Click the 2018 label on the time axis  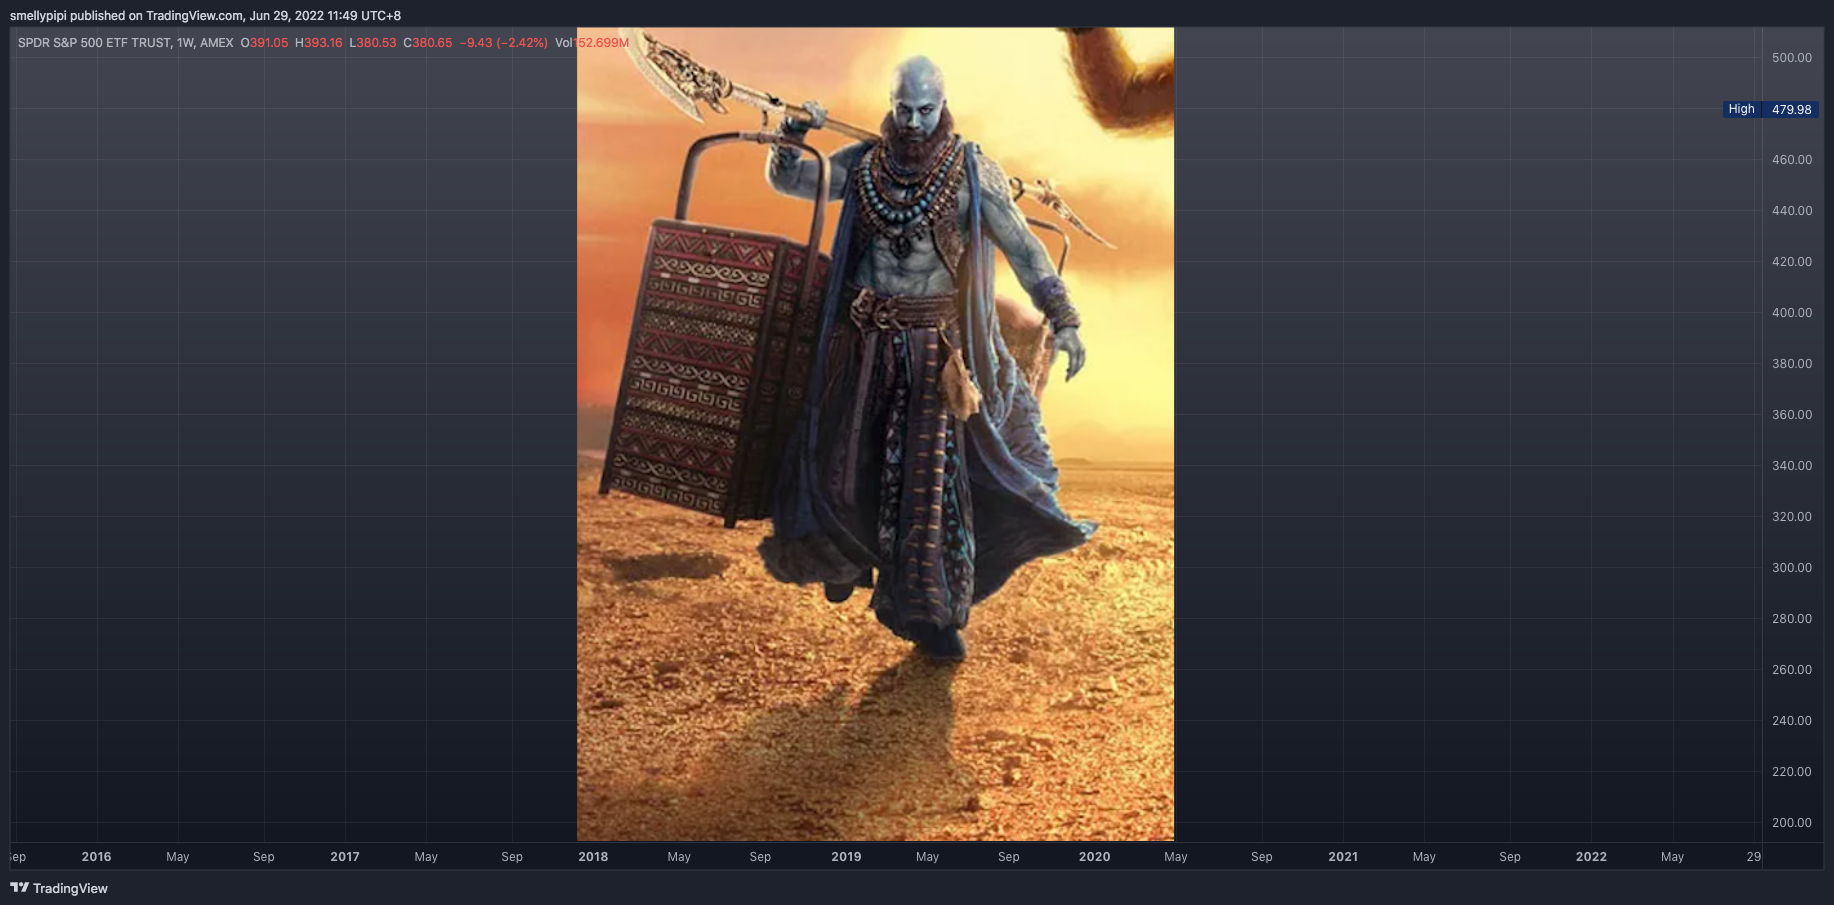click(x=593, y=857)
